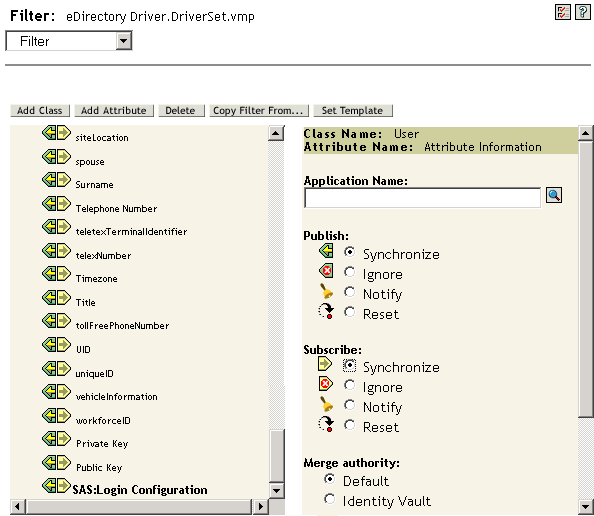
Task: Click the details panel vertical scrollbar thumb
Action: coord(586,279)
